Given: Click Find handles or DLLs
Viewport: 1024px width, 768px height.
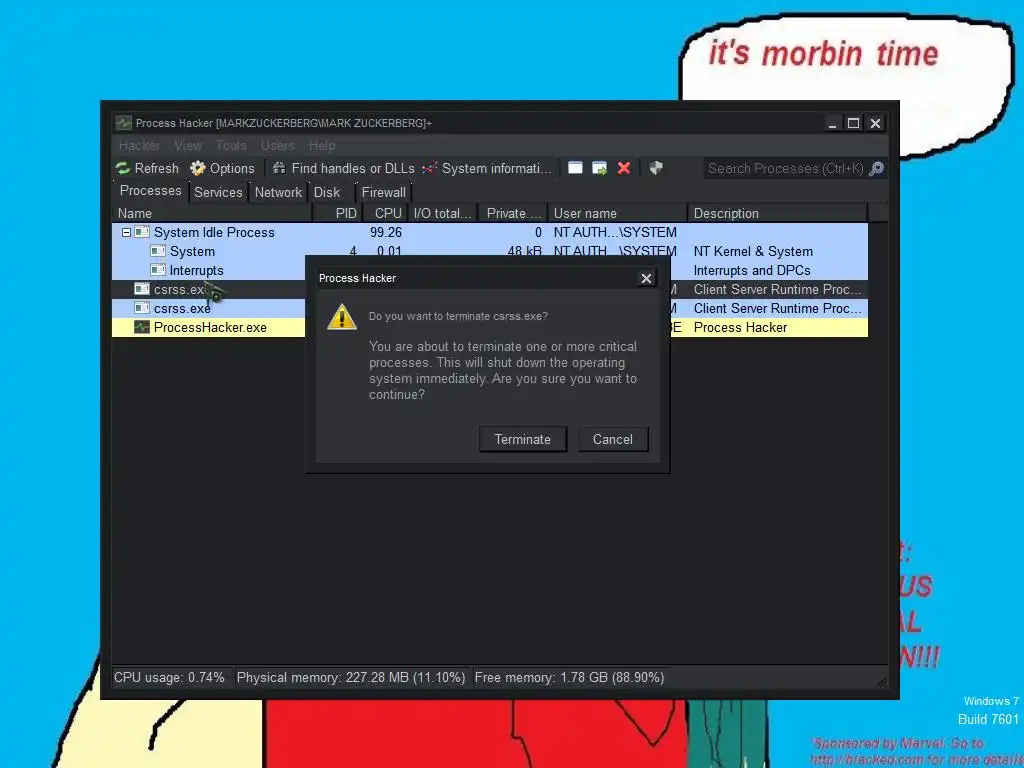Looking at the screenshot, I should point(344,168).
